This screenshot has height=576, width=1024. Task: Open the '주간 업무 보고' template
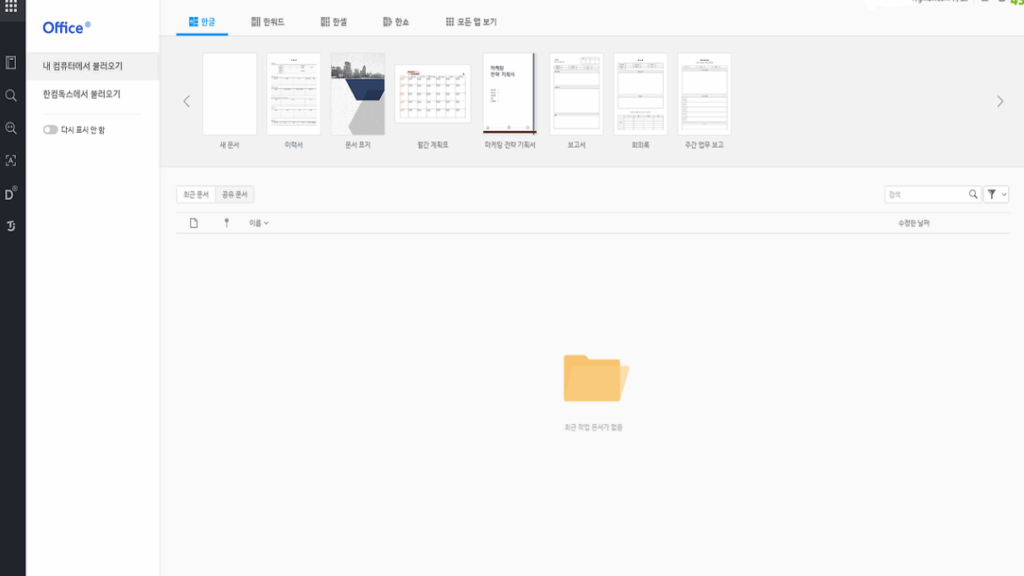pyautogui.click(x=705, y=94)
